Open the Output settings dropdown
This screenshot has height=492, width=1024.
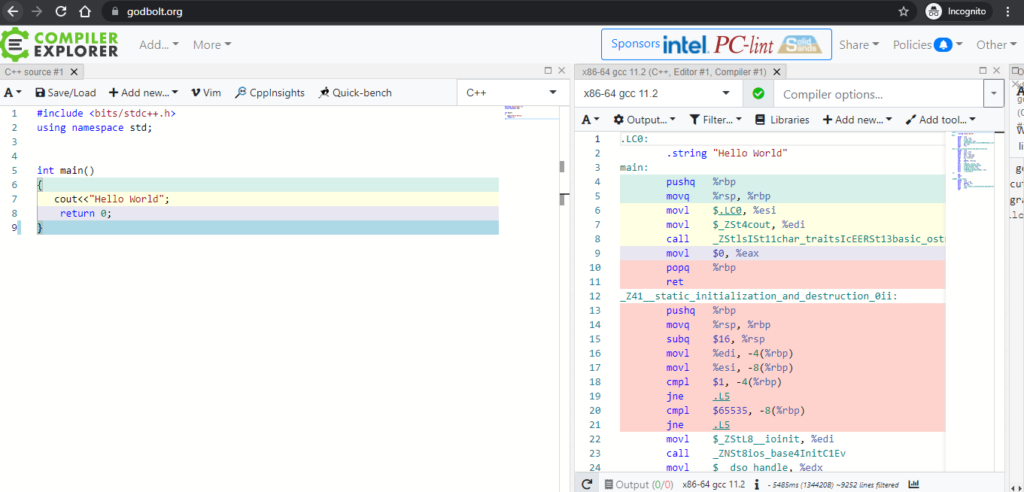pos(644,119)
